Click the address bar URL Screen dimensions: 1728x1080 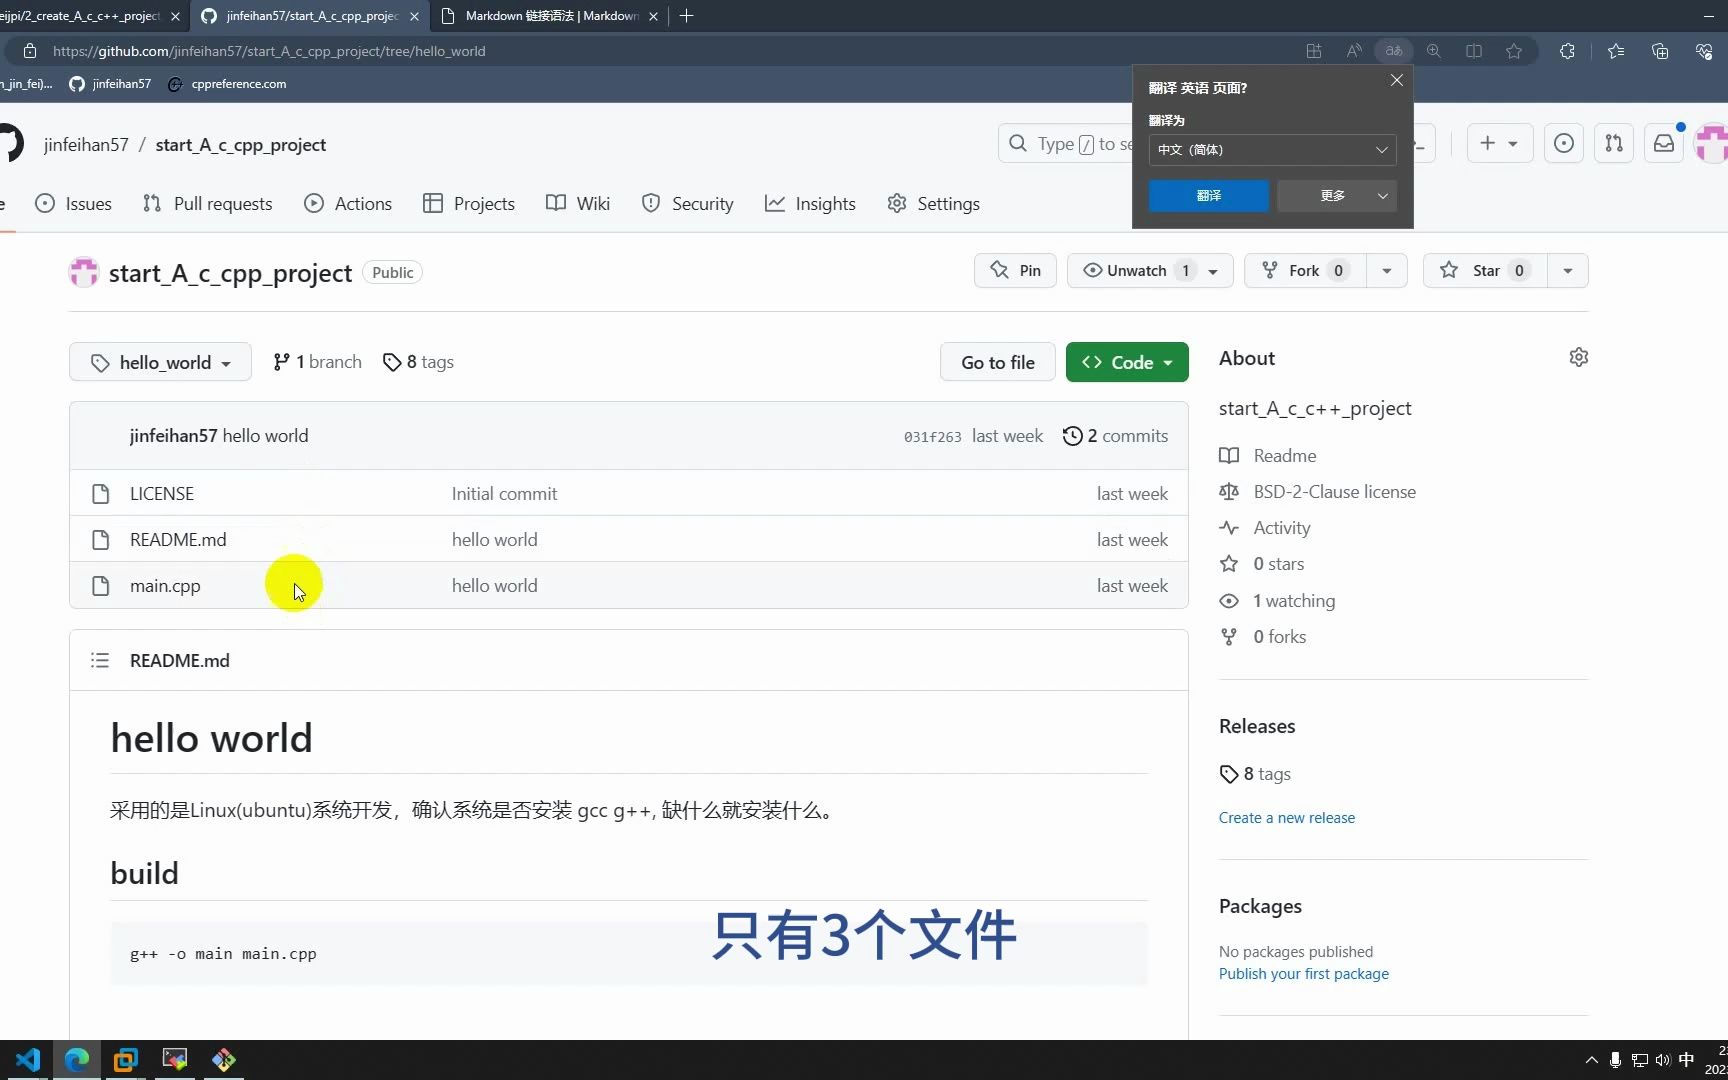coord(269,51)
